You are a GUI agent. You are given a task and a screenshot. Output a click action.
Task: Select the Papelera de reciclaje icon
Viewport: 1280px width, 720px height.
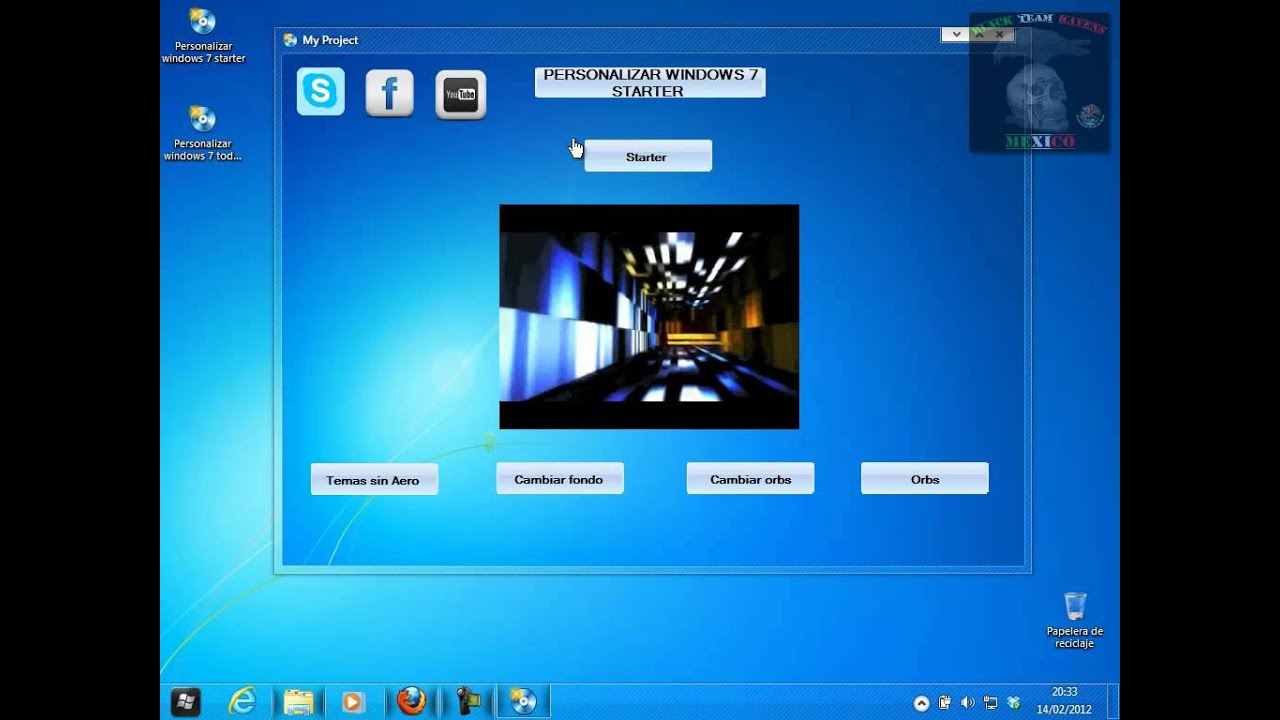(1075, 620)
